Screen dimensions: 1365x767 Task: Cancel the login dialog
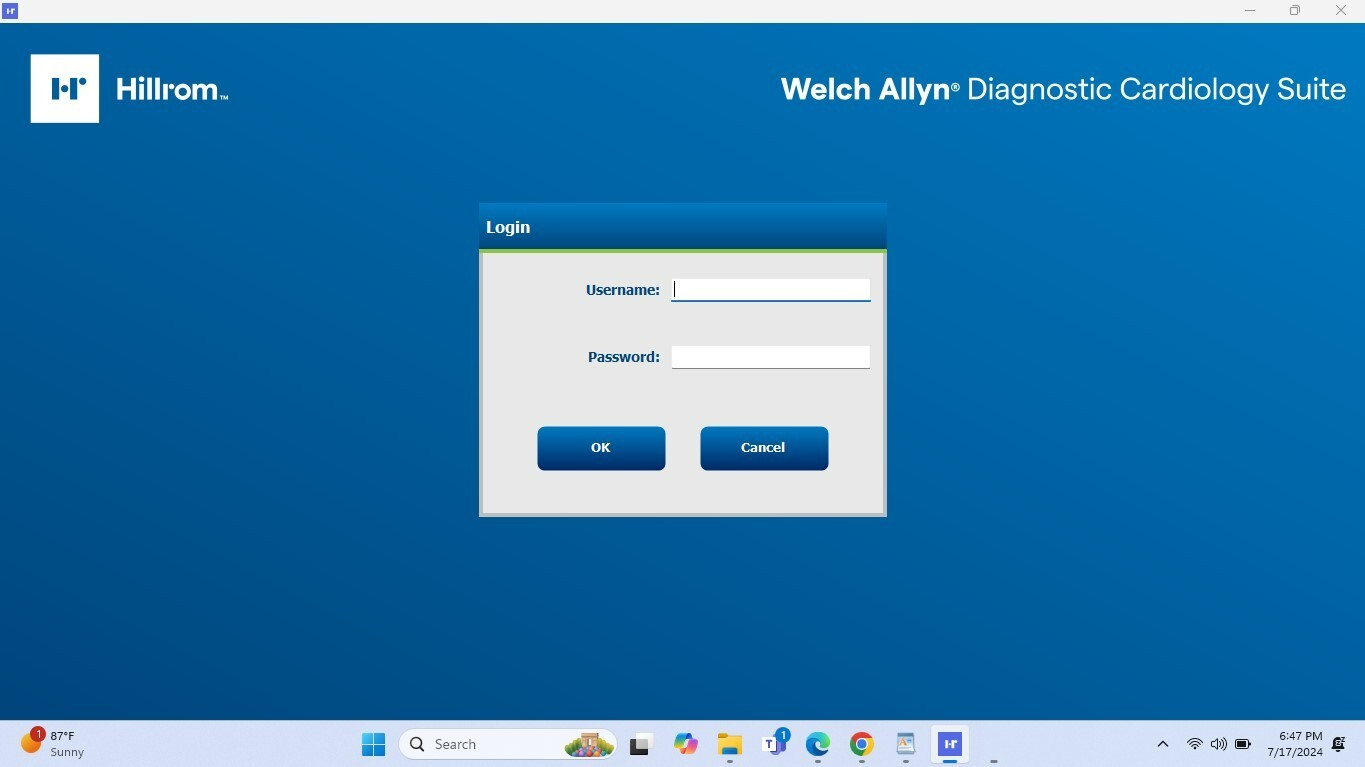[764, 448]
